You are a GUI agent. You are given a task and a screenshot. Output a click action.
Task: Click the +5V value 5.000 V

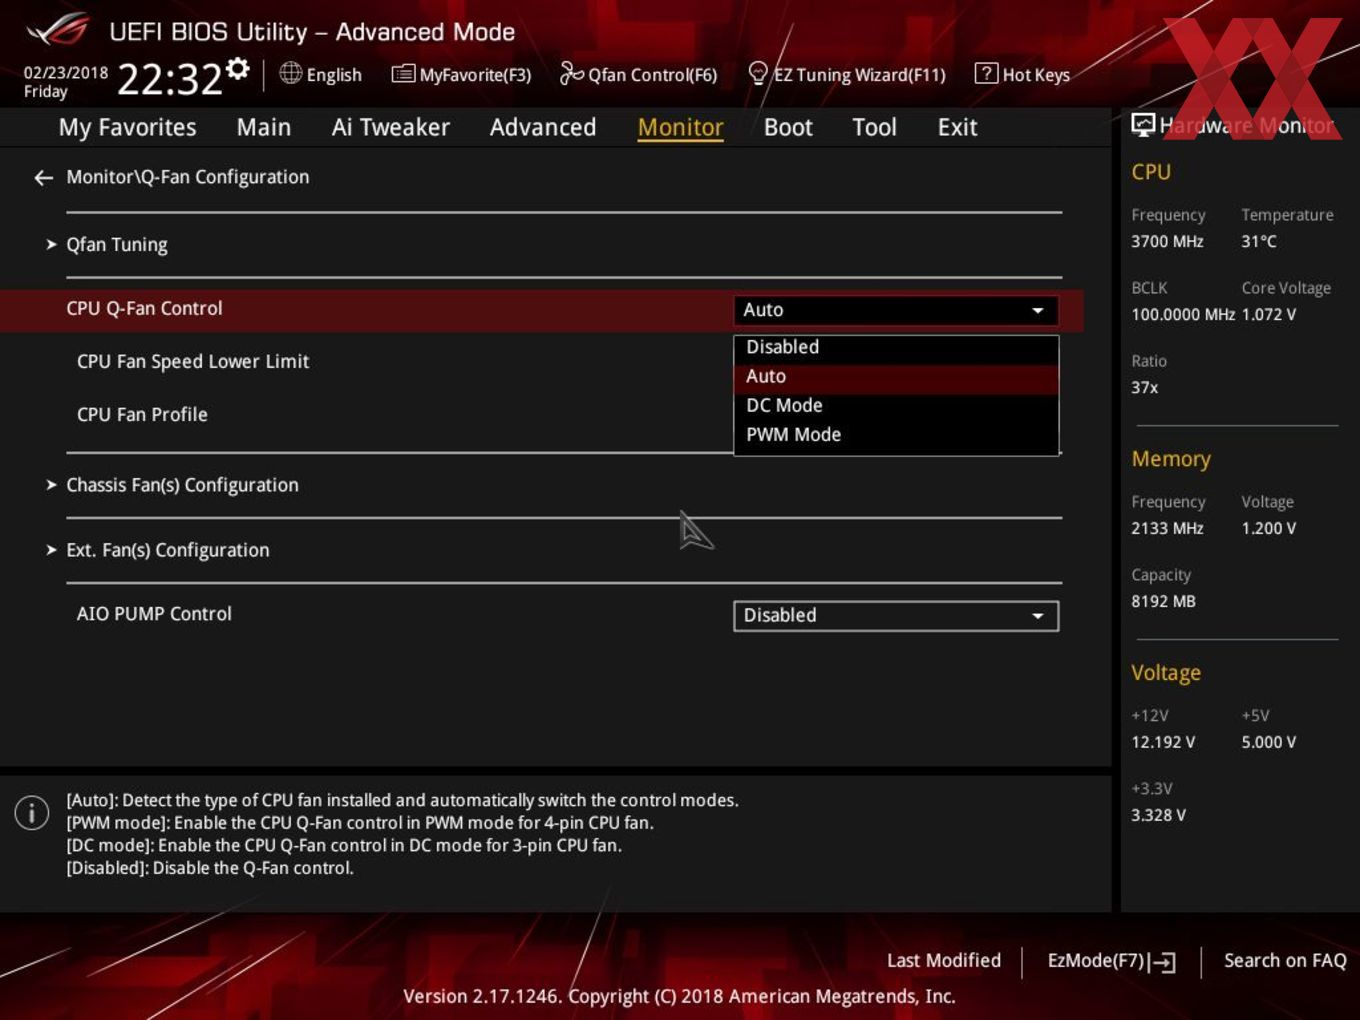(x=1268, y=742)
